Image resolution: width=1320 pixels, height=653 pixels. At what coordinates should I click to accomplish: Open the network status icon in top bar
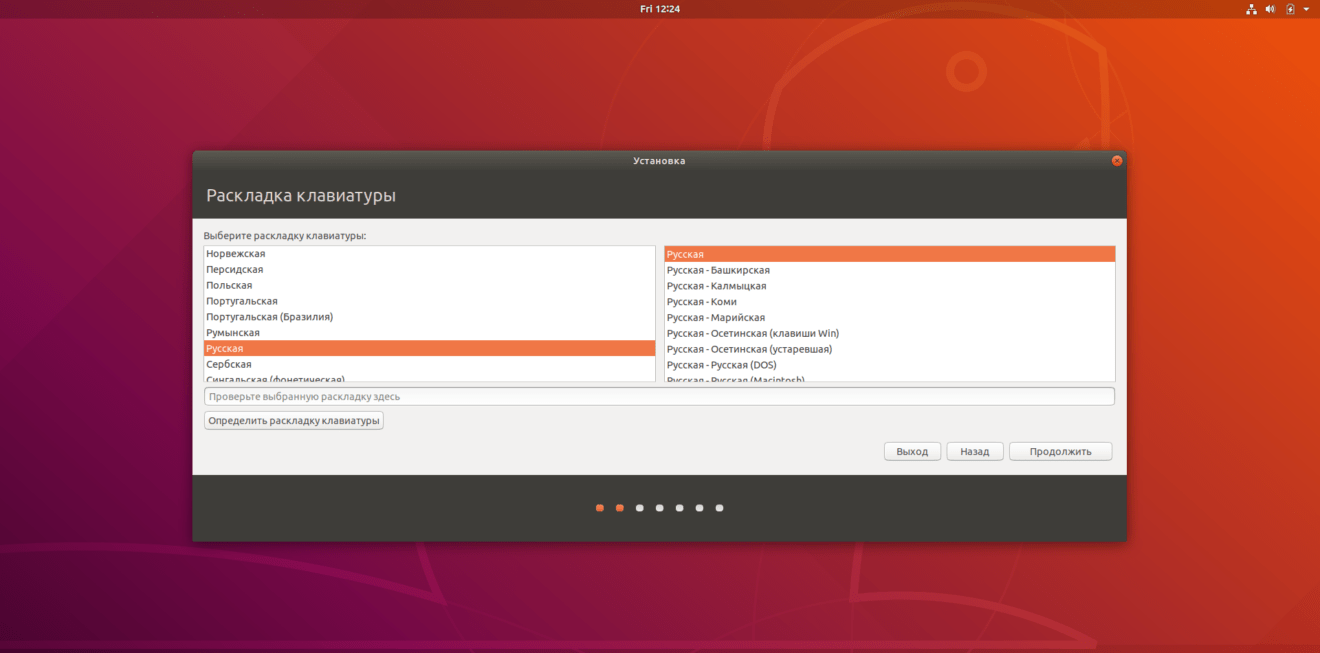pos(1251,8)
